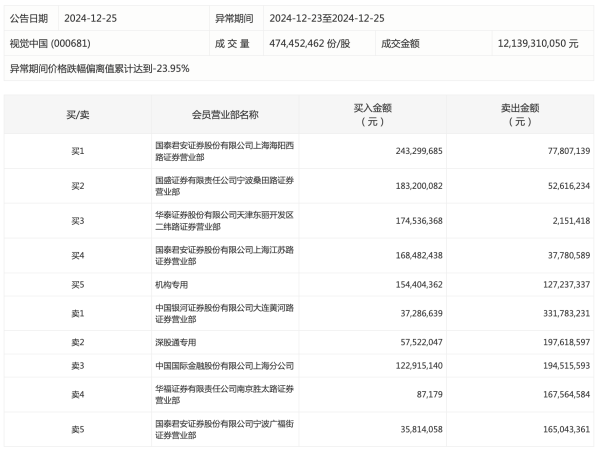Click the 公告日期 label

pyautogui.click(x=29, y=18)
